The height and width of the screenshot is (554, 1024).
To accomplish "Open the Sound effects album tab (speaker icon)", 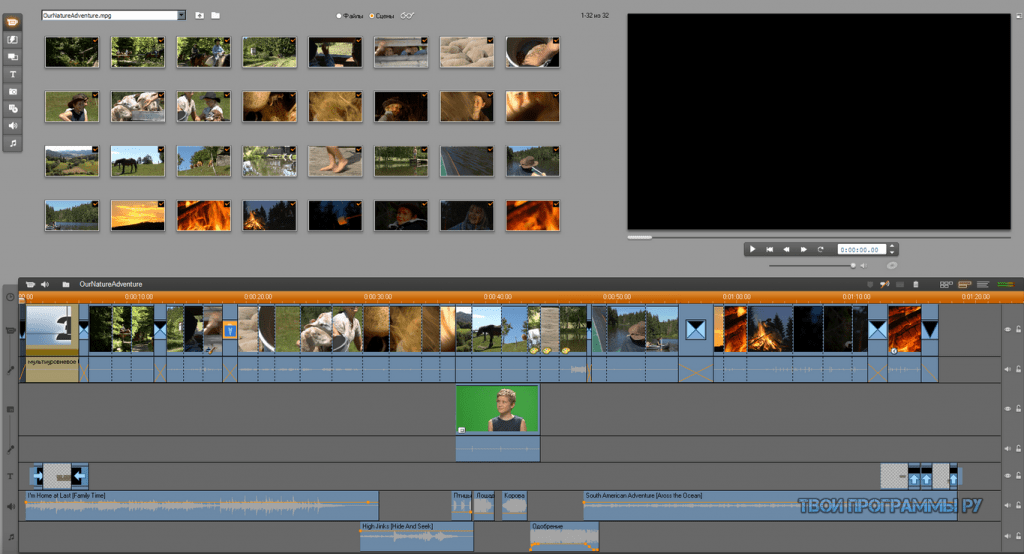I will 12,125.
